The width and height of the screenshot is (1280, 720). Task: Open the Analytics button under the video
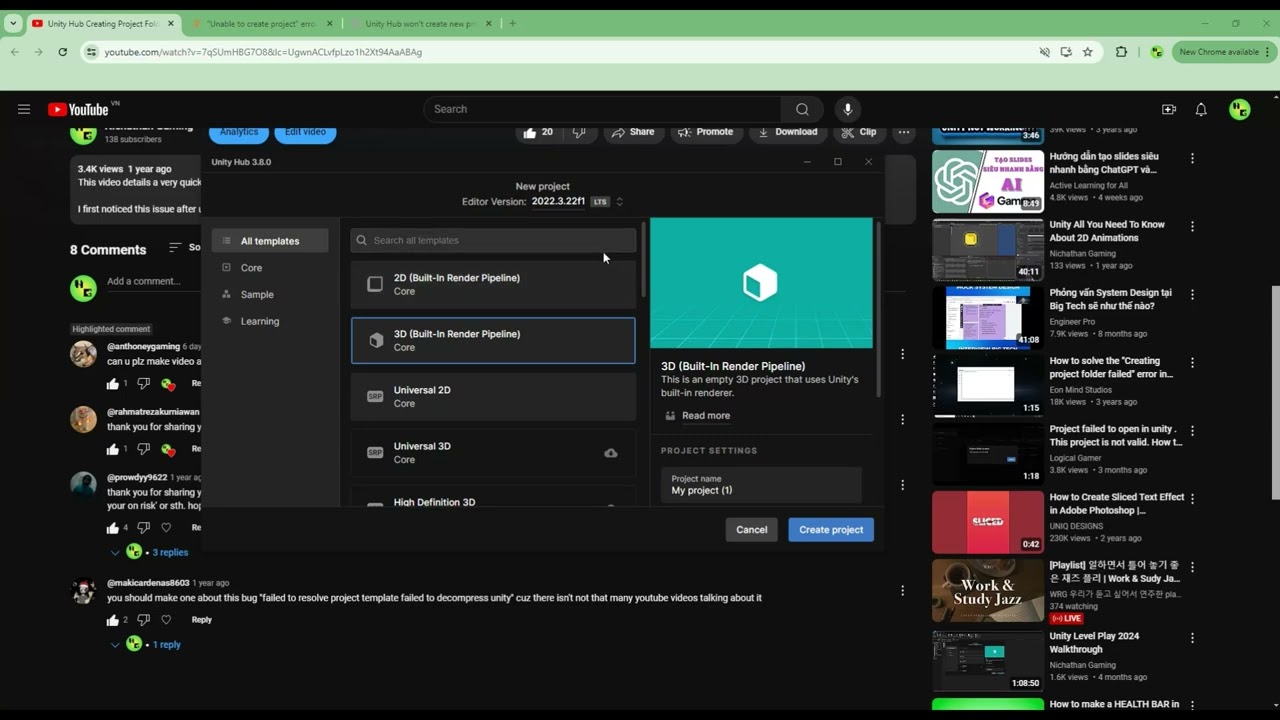tap(238, 132)
